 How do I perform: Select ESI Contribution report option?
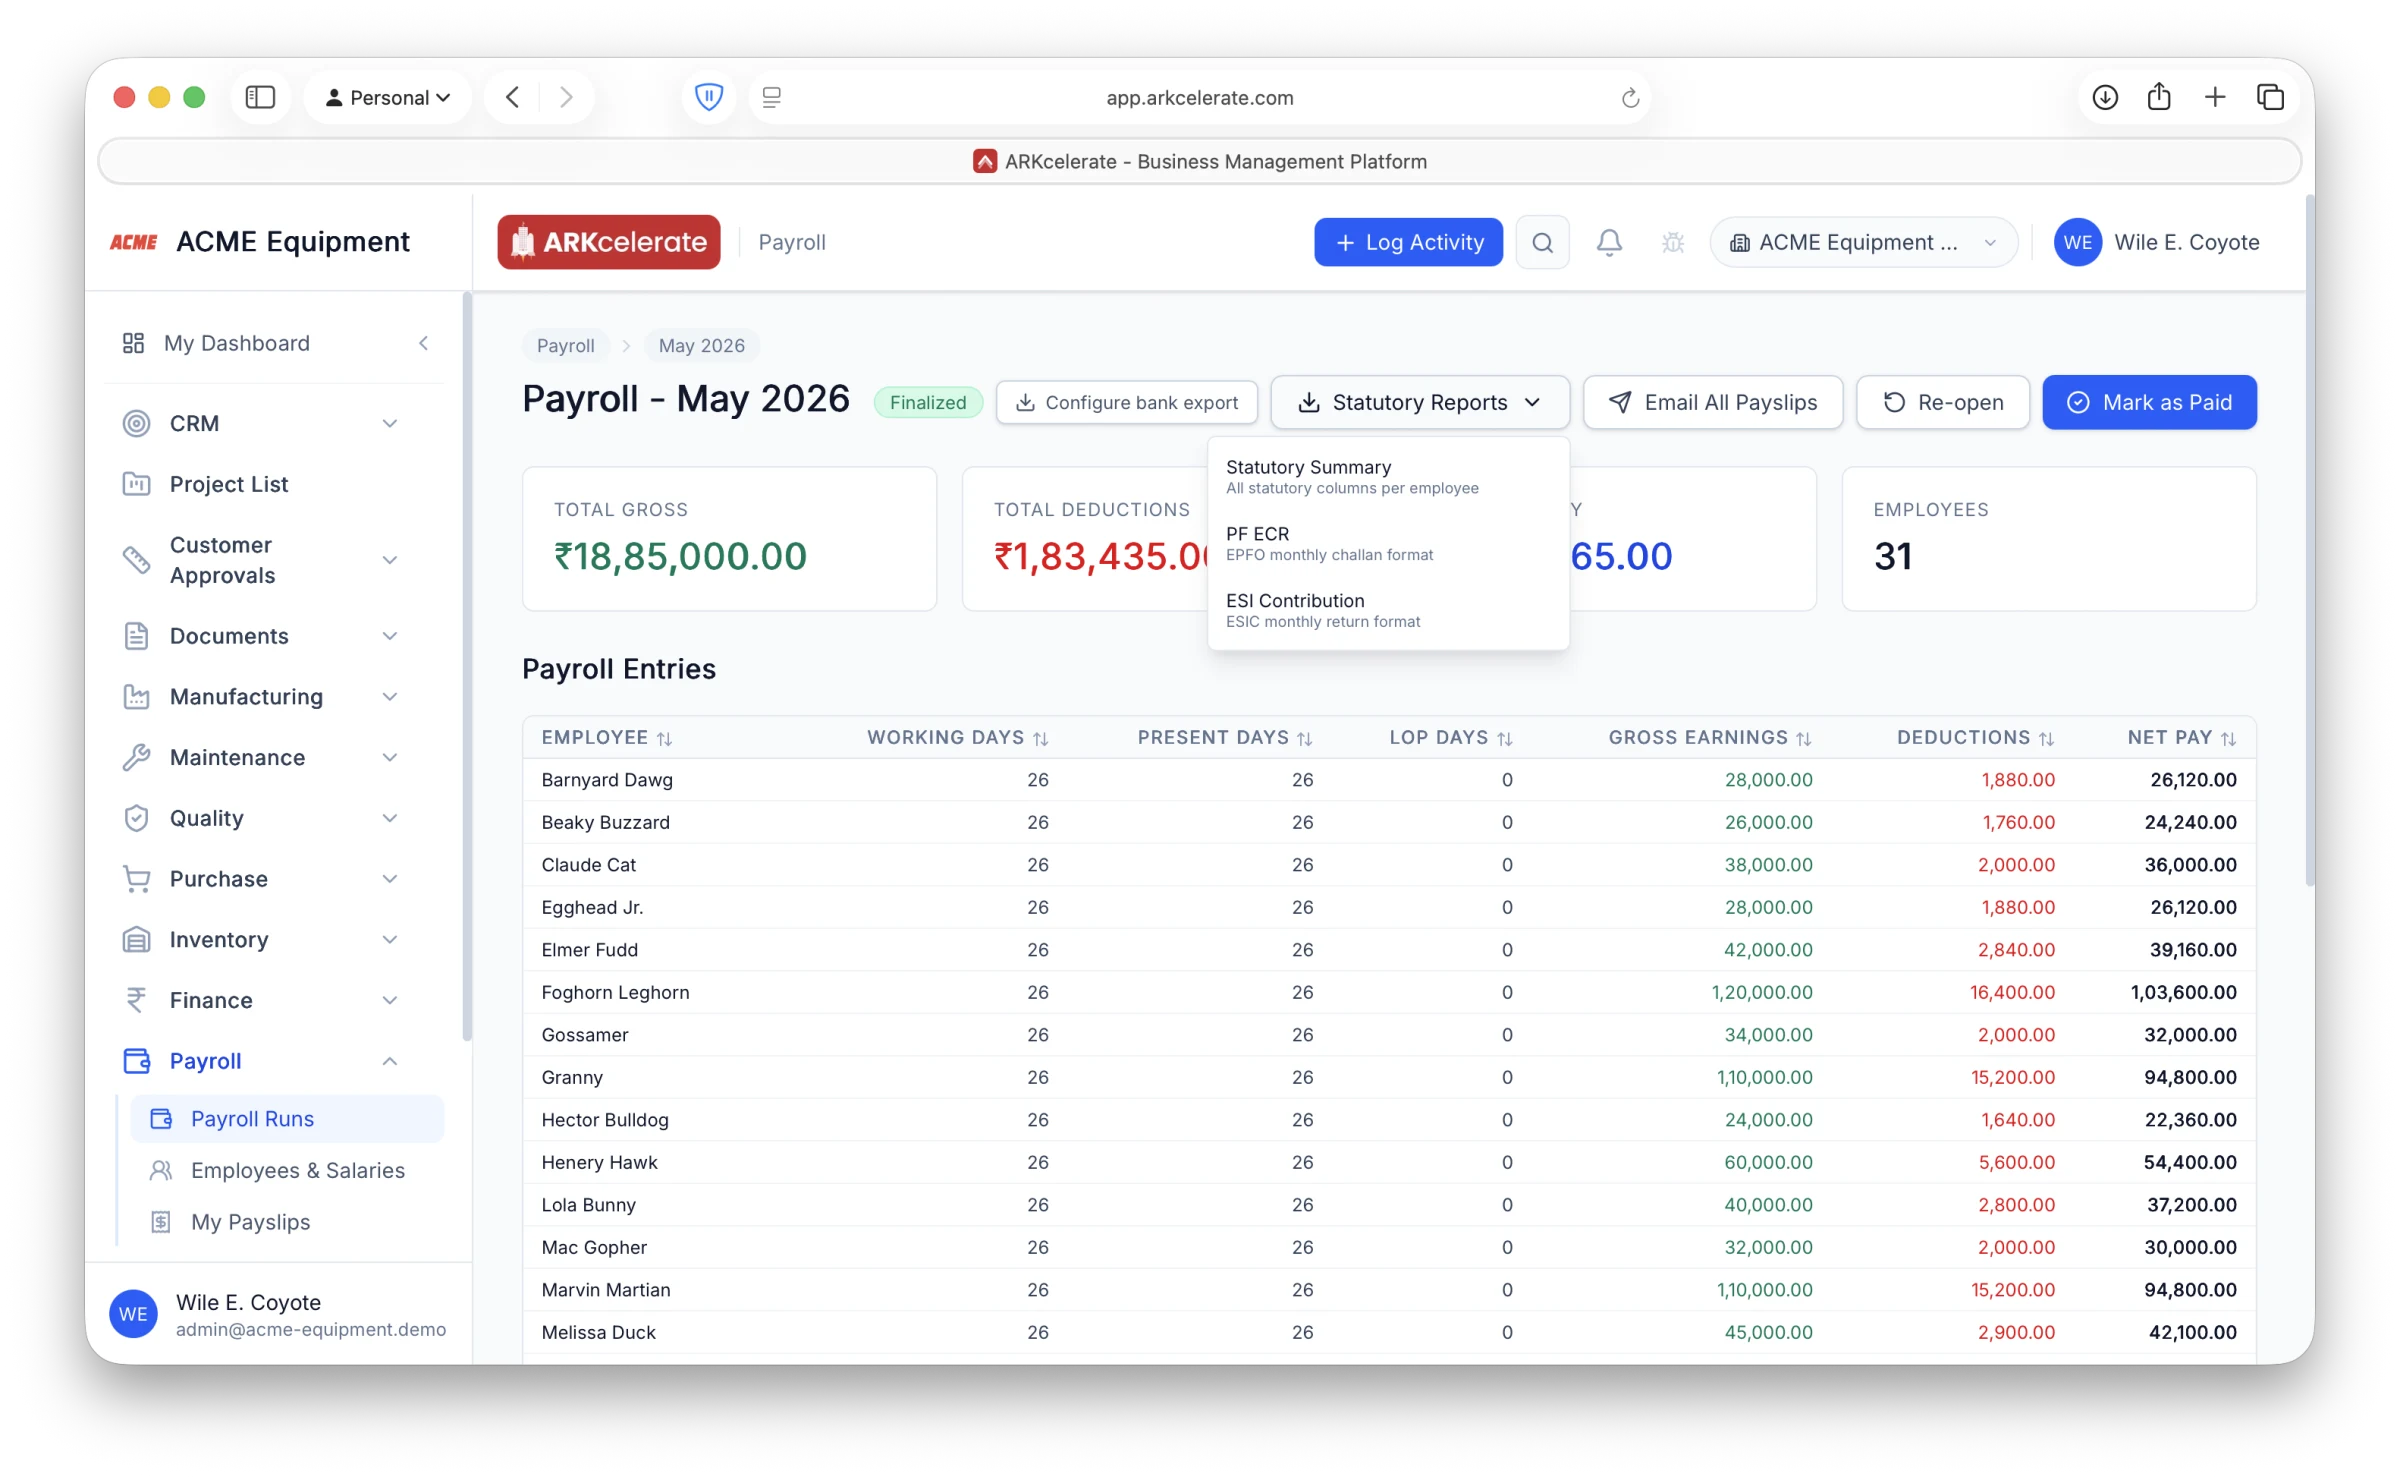(x=1388, y=610)
